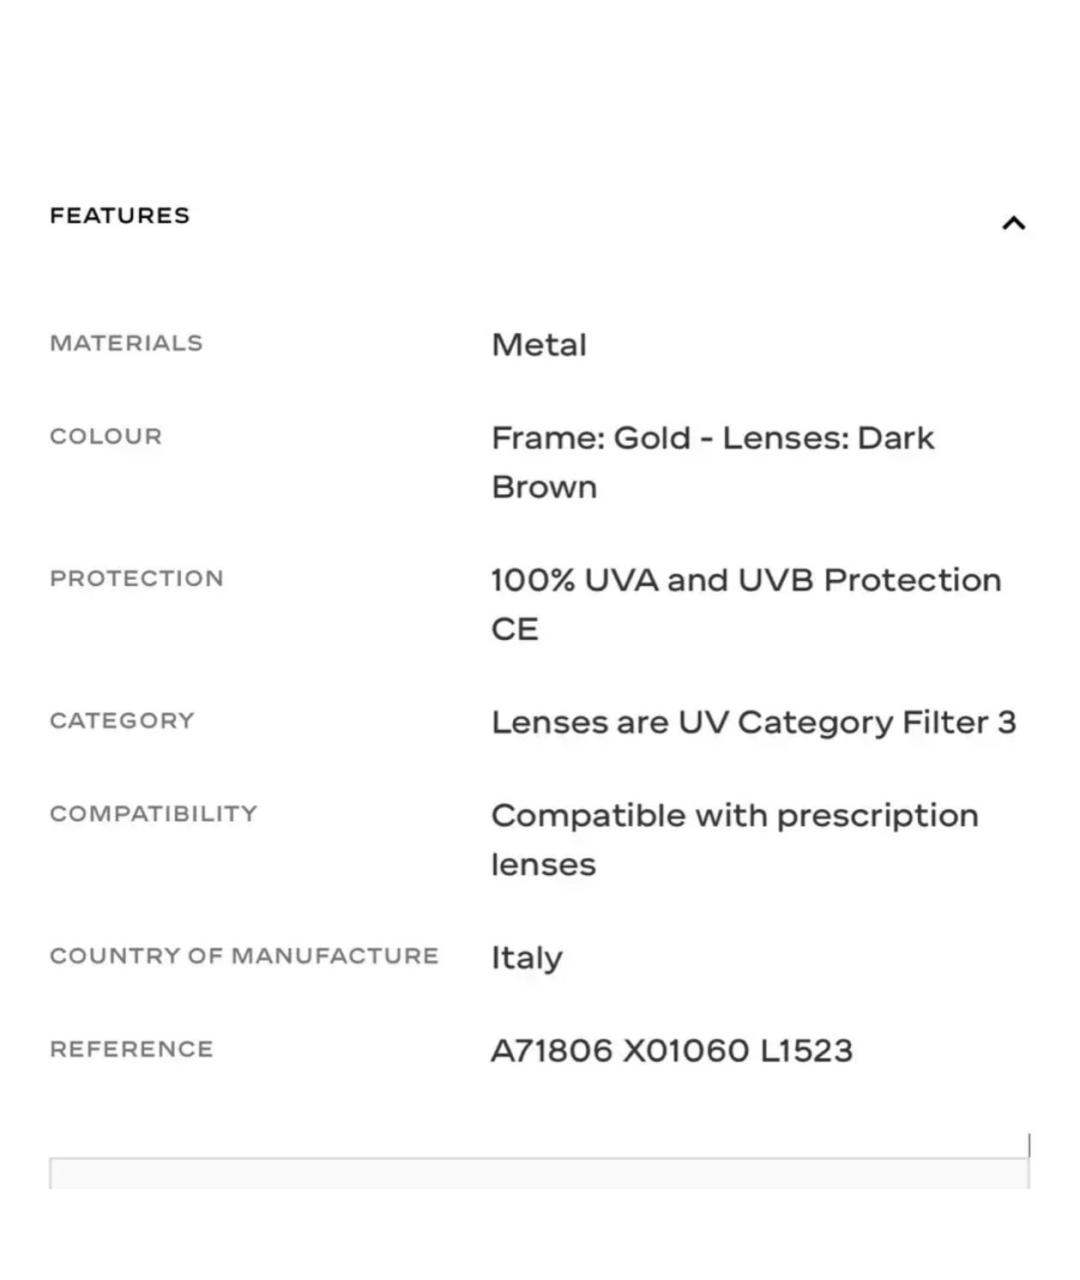
Task: Click Lenses are UV Category Filter 3
Action: click(754, 722)
